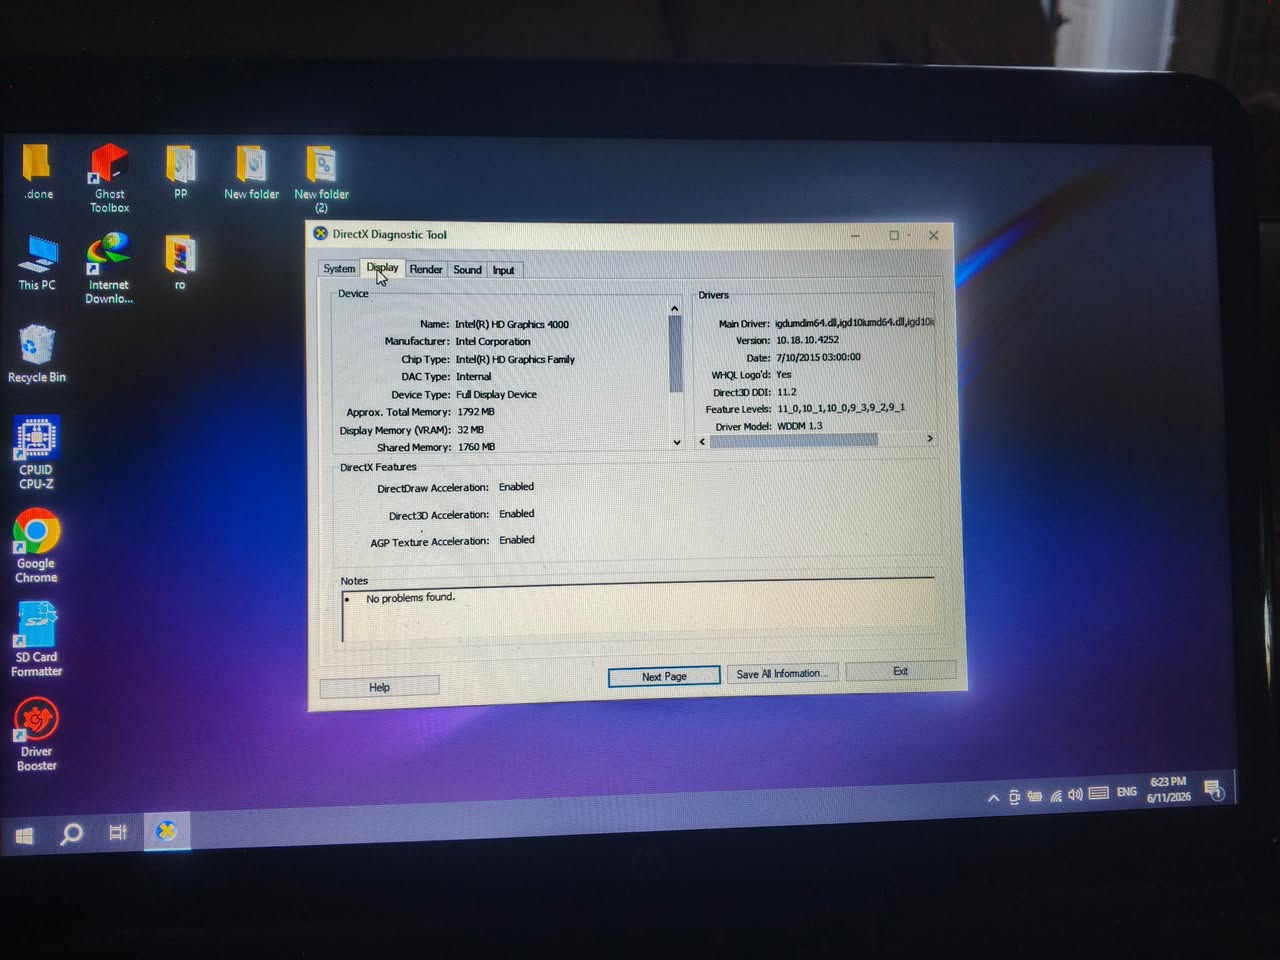Launch Internet Download Manager shortcut
This screenshot has width=1280, height=960.
click(x=108, y=268)
